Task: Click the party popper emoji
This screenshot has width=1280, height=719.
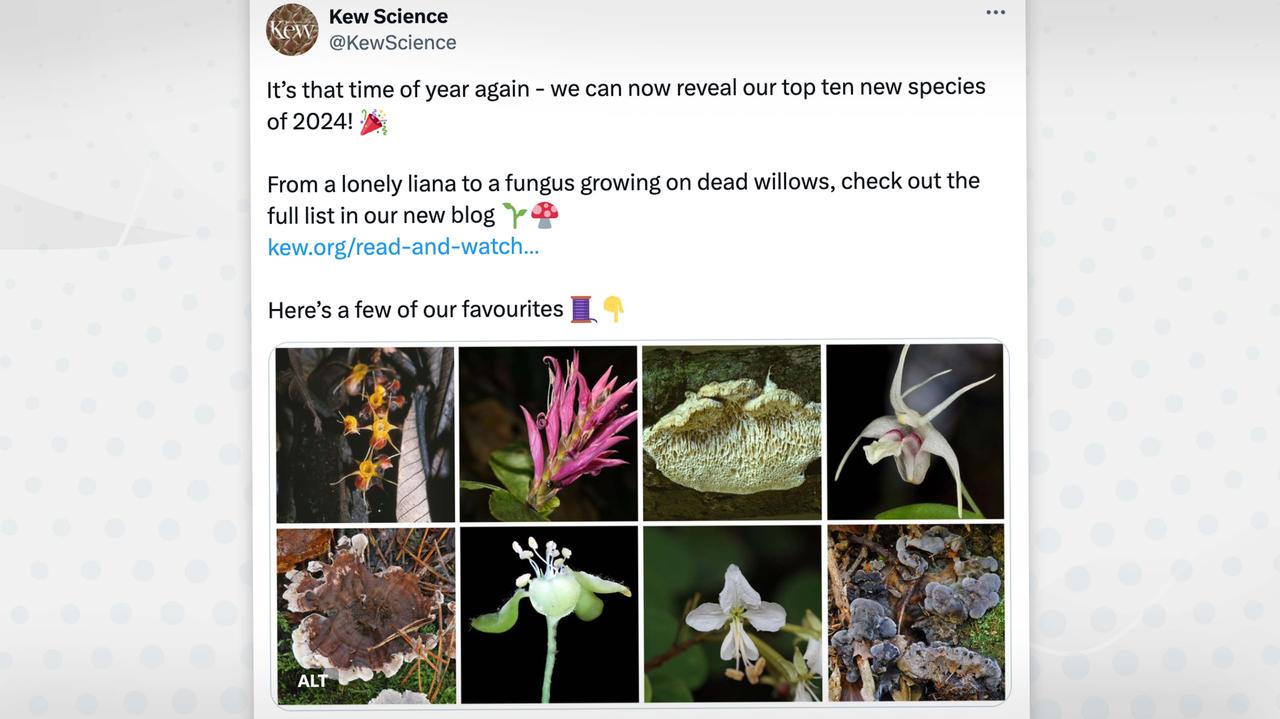Action: [373, 122]
